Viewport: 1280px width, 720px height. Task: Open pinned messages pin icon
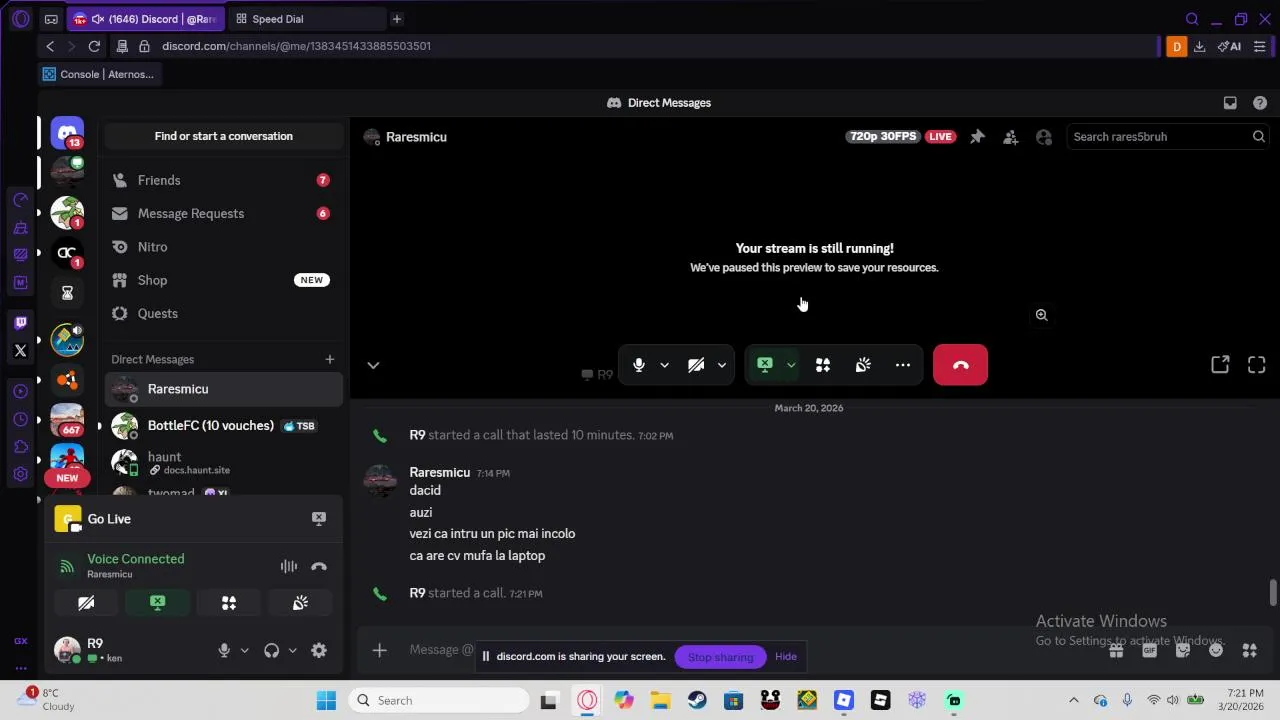click(x=977, y=137)
